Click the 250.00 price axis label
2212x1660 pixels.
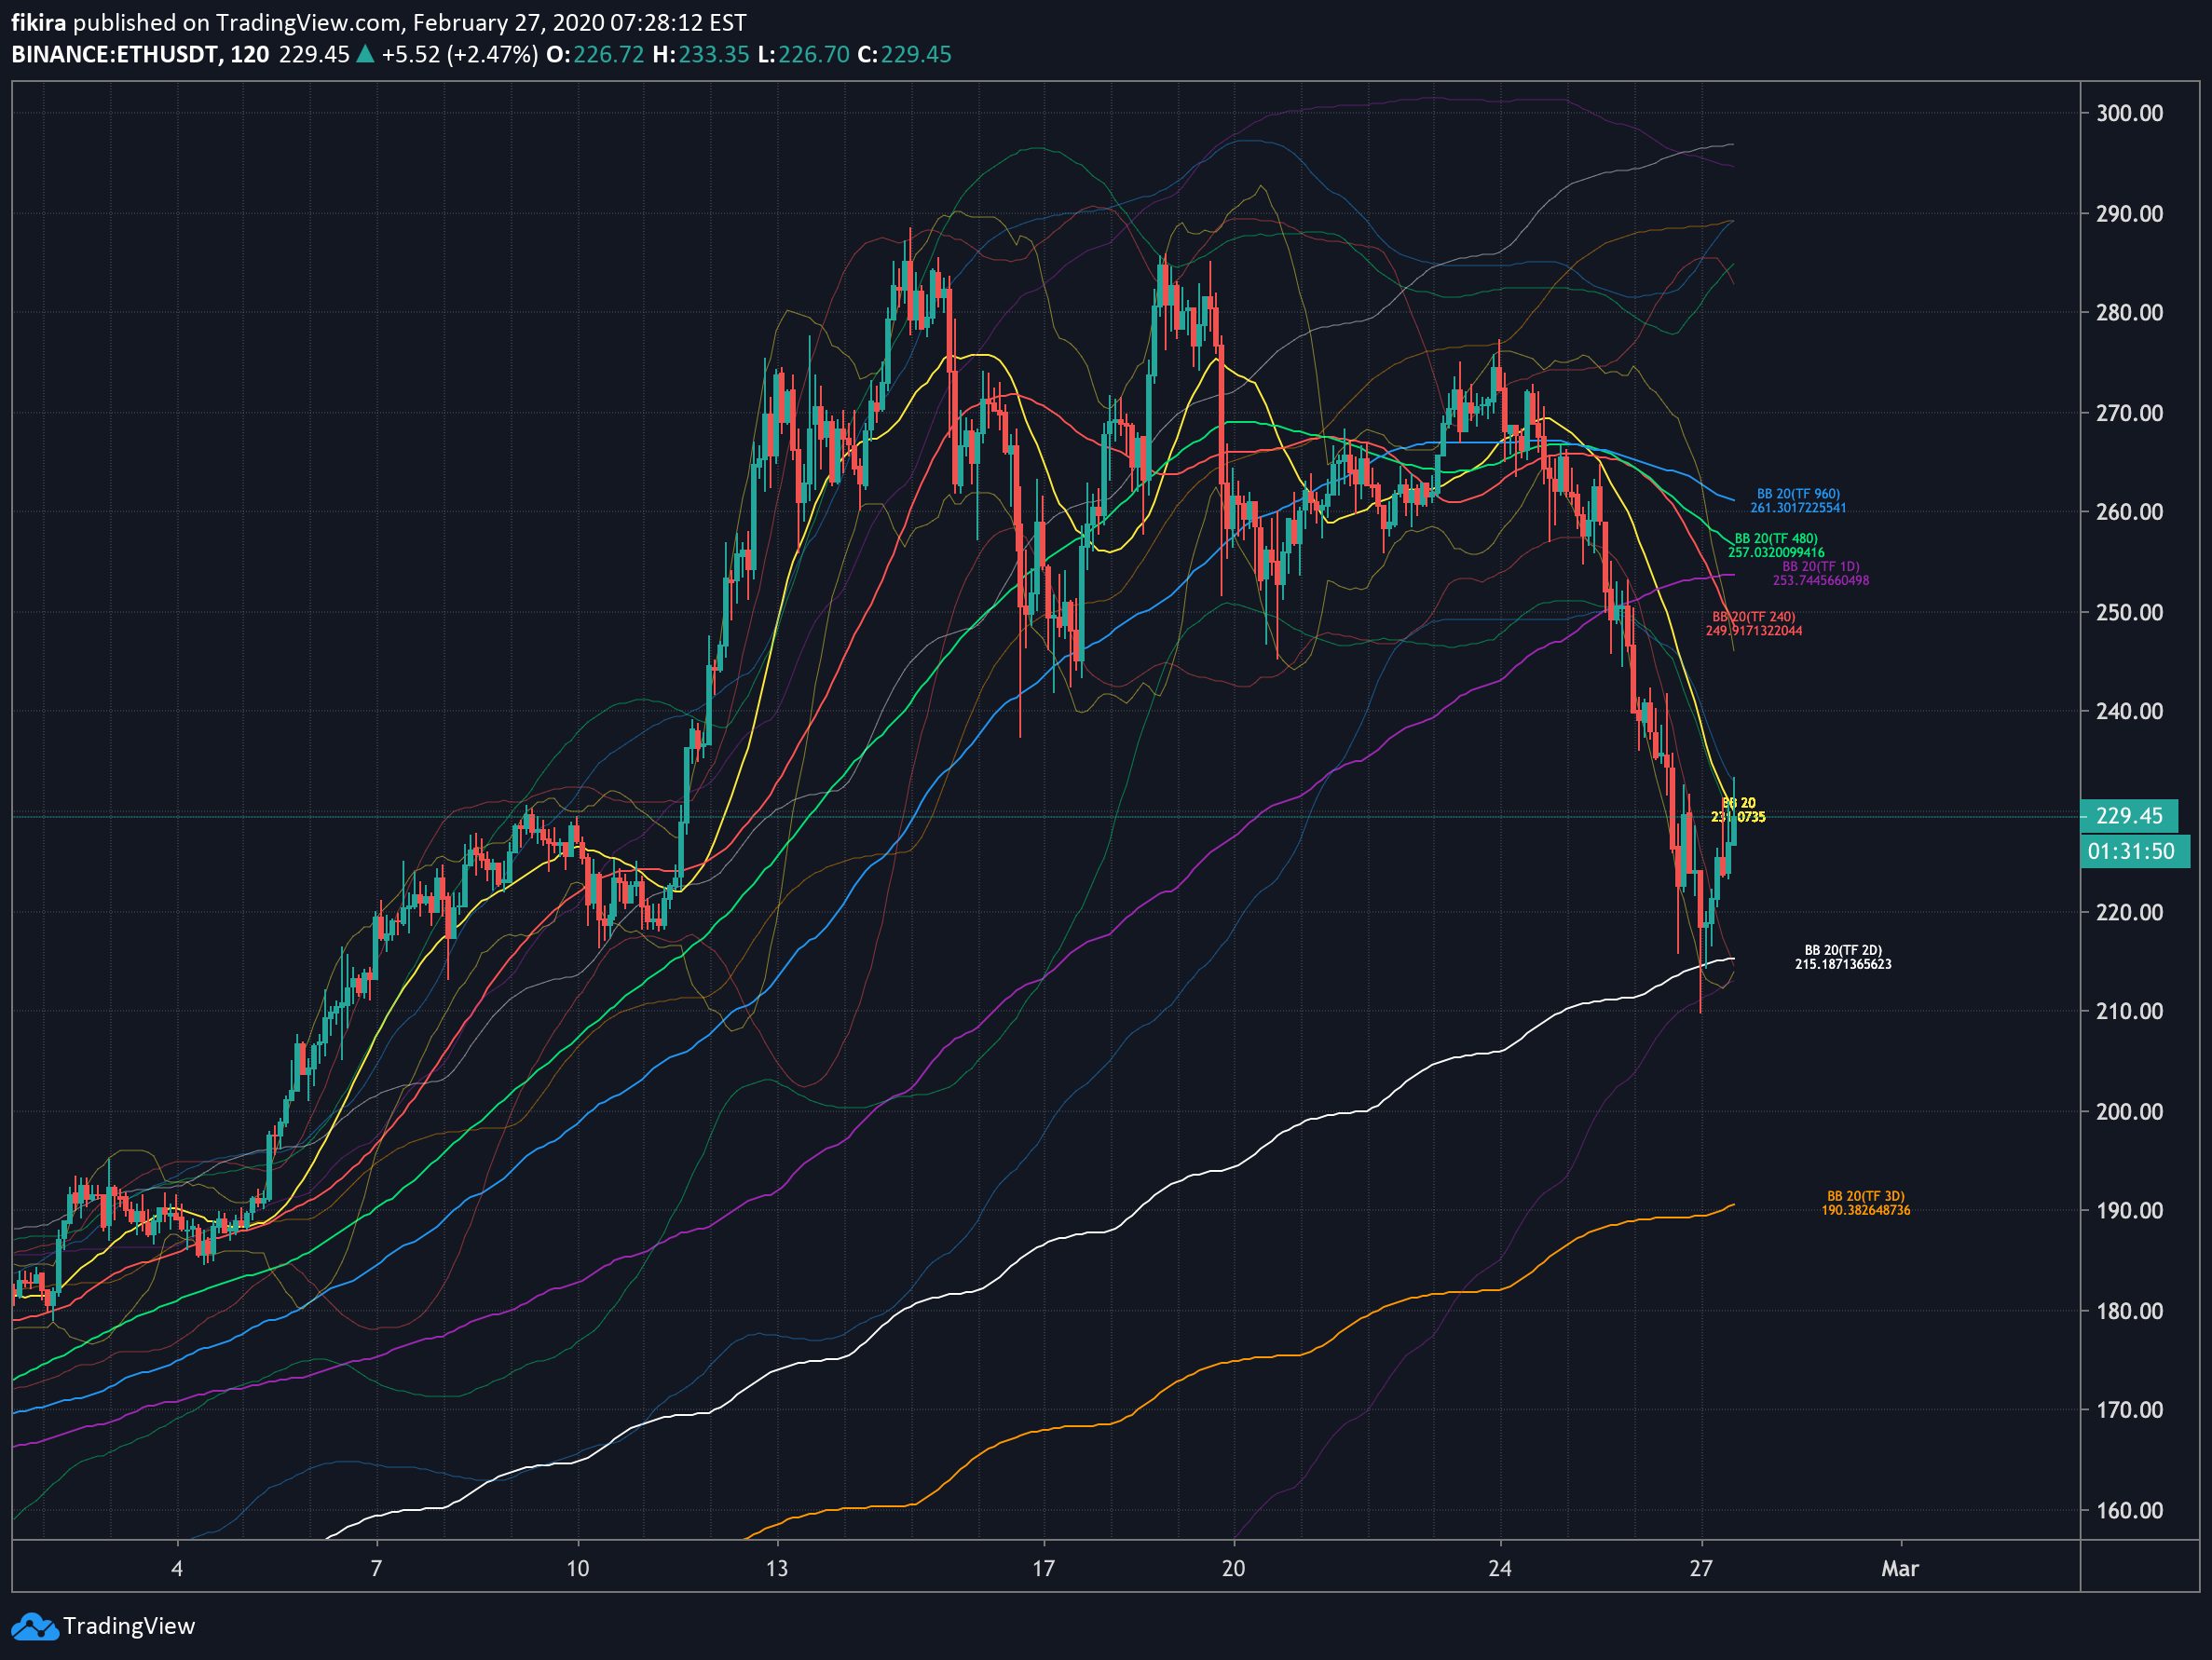(2129, 612)
